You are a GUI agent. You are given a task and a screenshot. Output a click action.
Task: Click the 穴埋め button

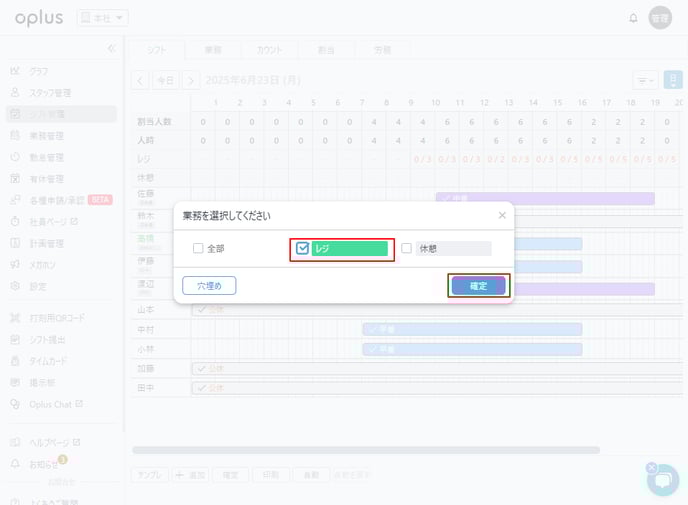209,286
